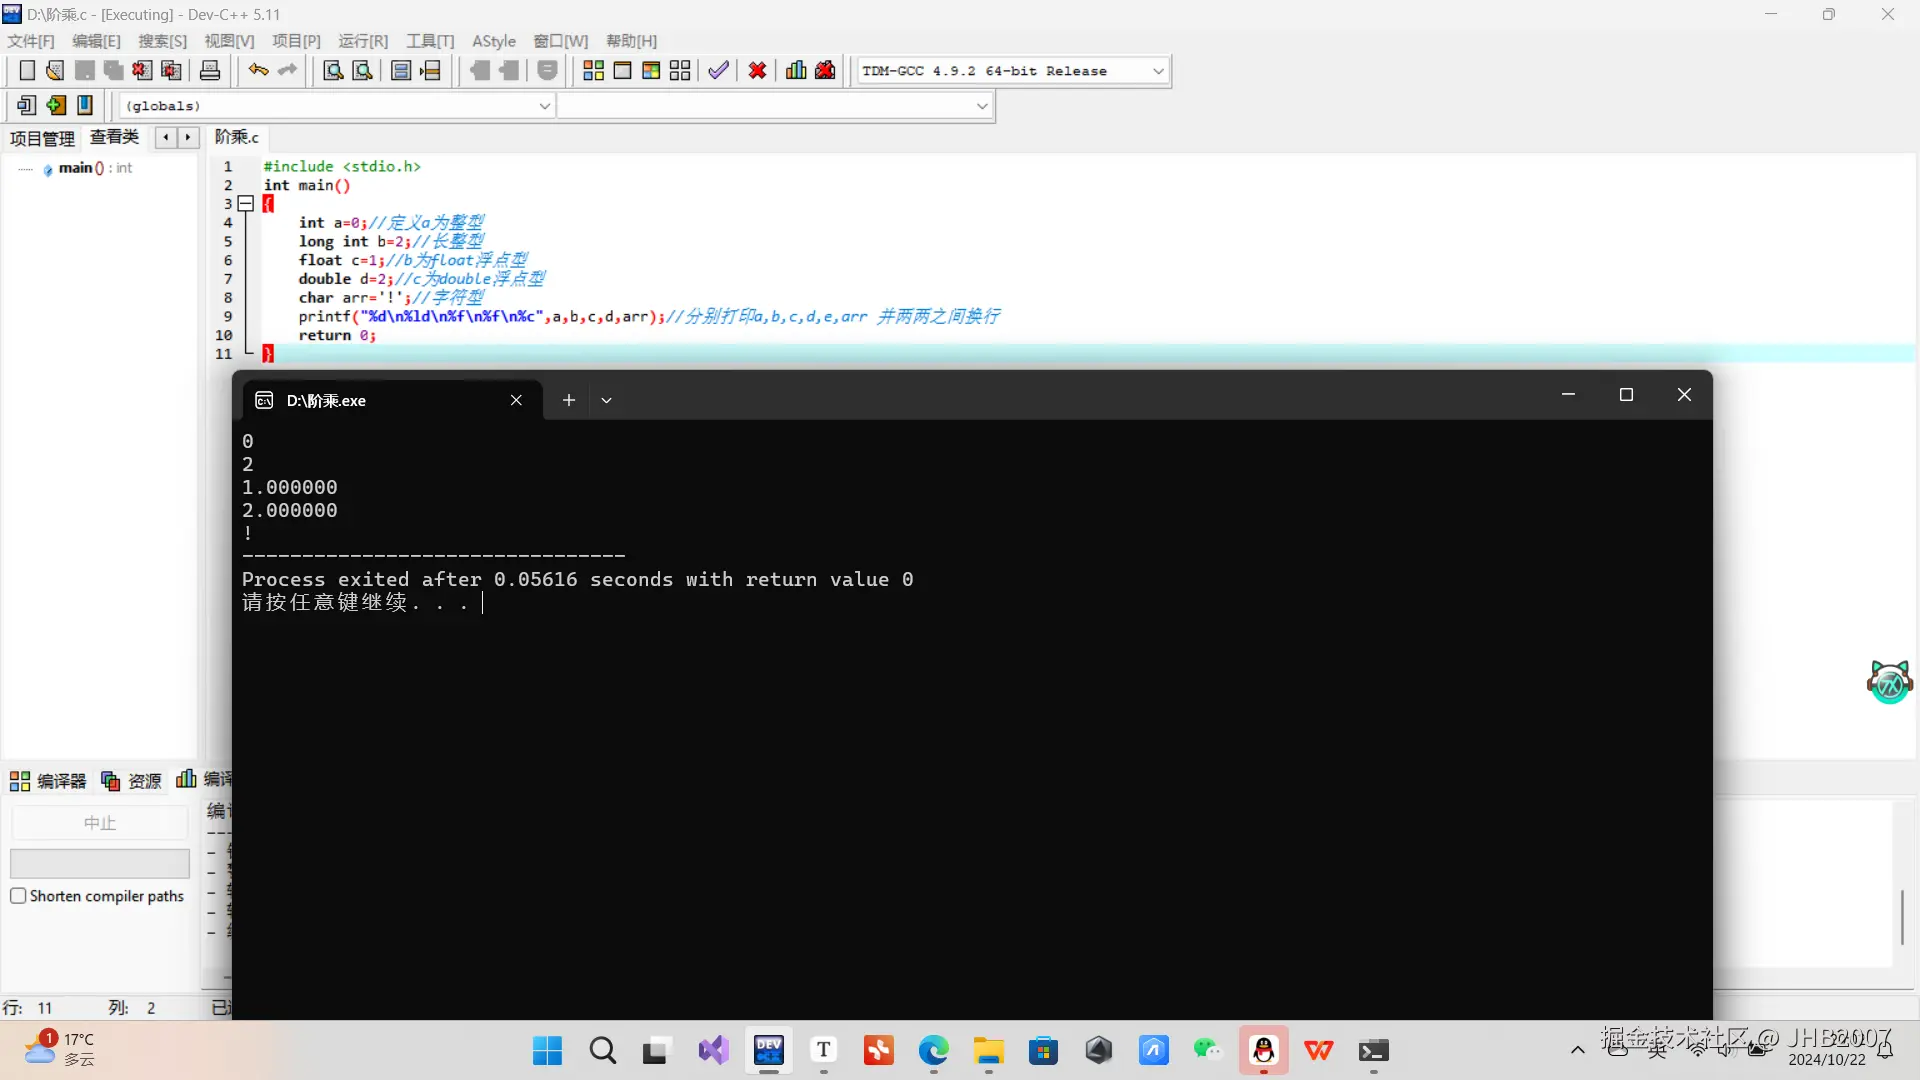The width and height of the screenshot is (1920, 1080).
Task: Collapse the main function code fold
Action: [x=246, y=203]
